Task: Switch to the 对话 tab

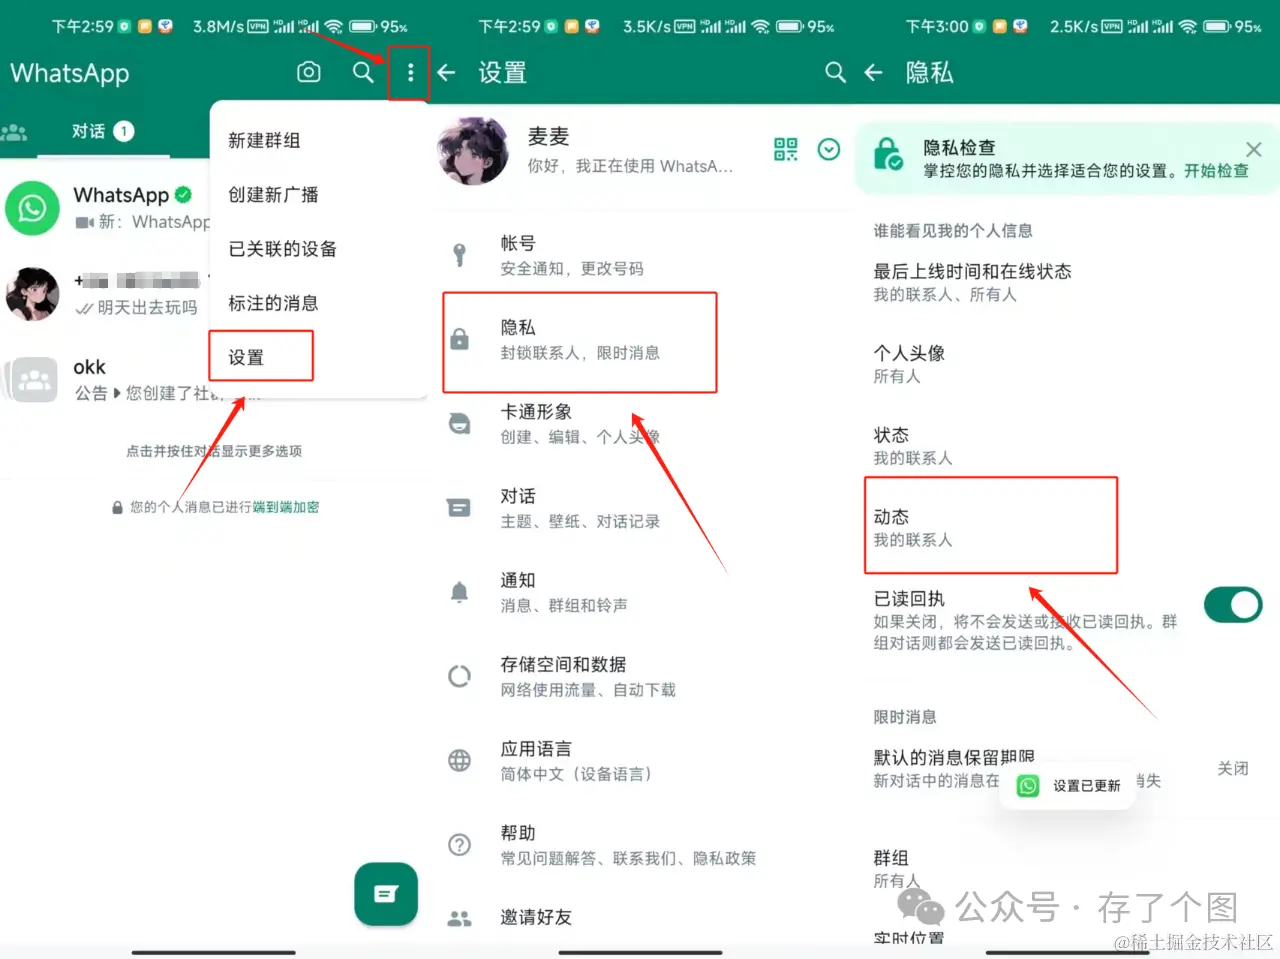Action: tap(103, 131)
